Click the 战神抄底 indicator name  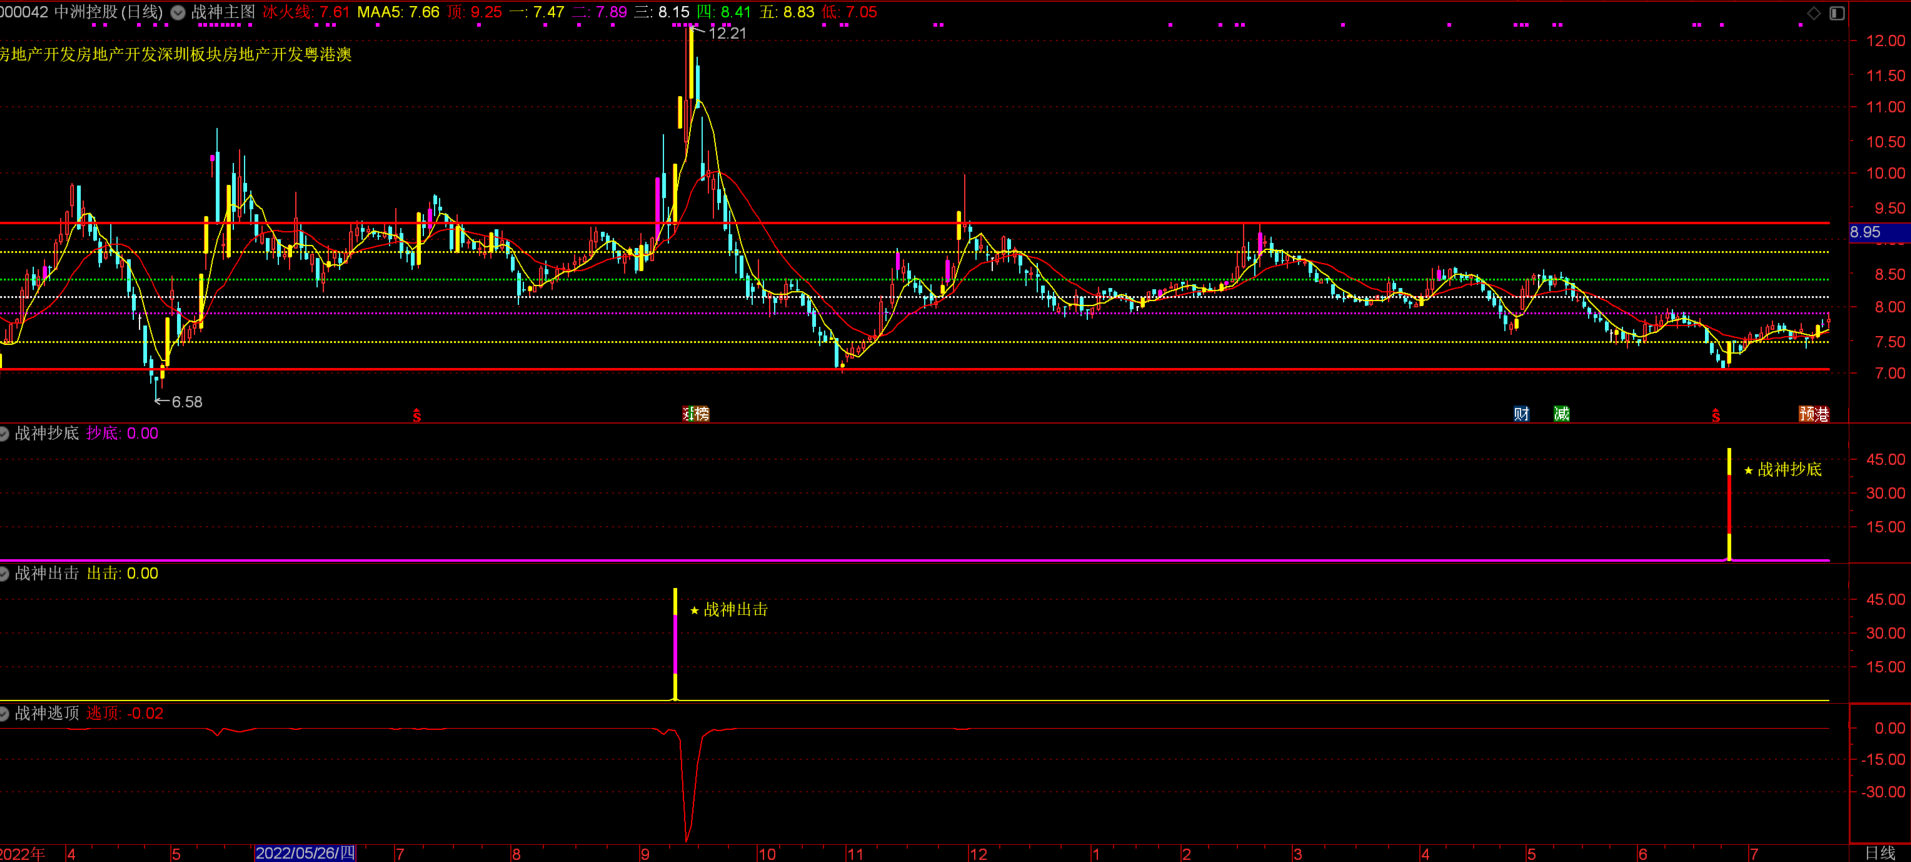pos(46,433)
